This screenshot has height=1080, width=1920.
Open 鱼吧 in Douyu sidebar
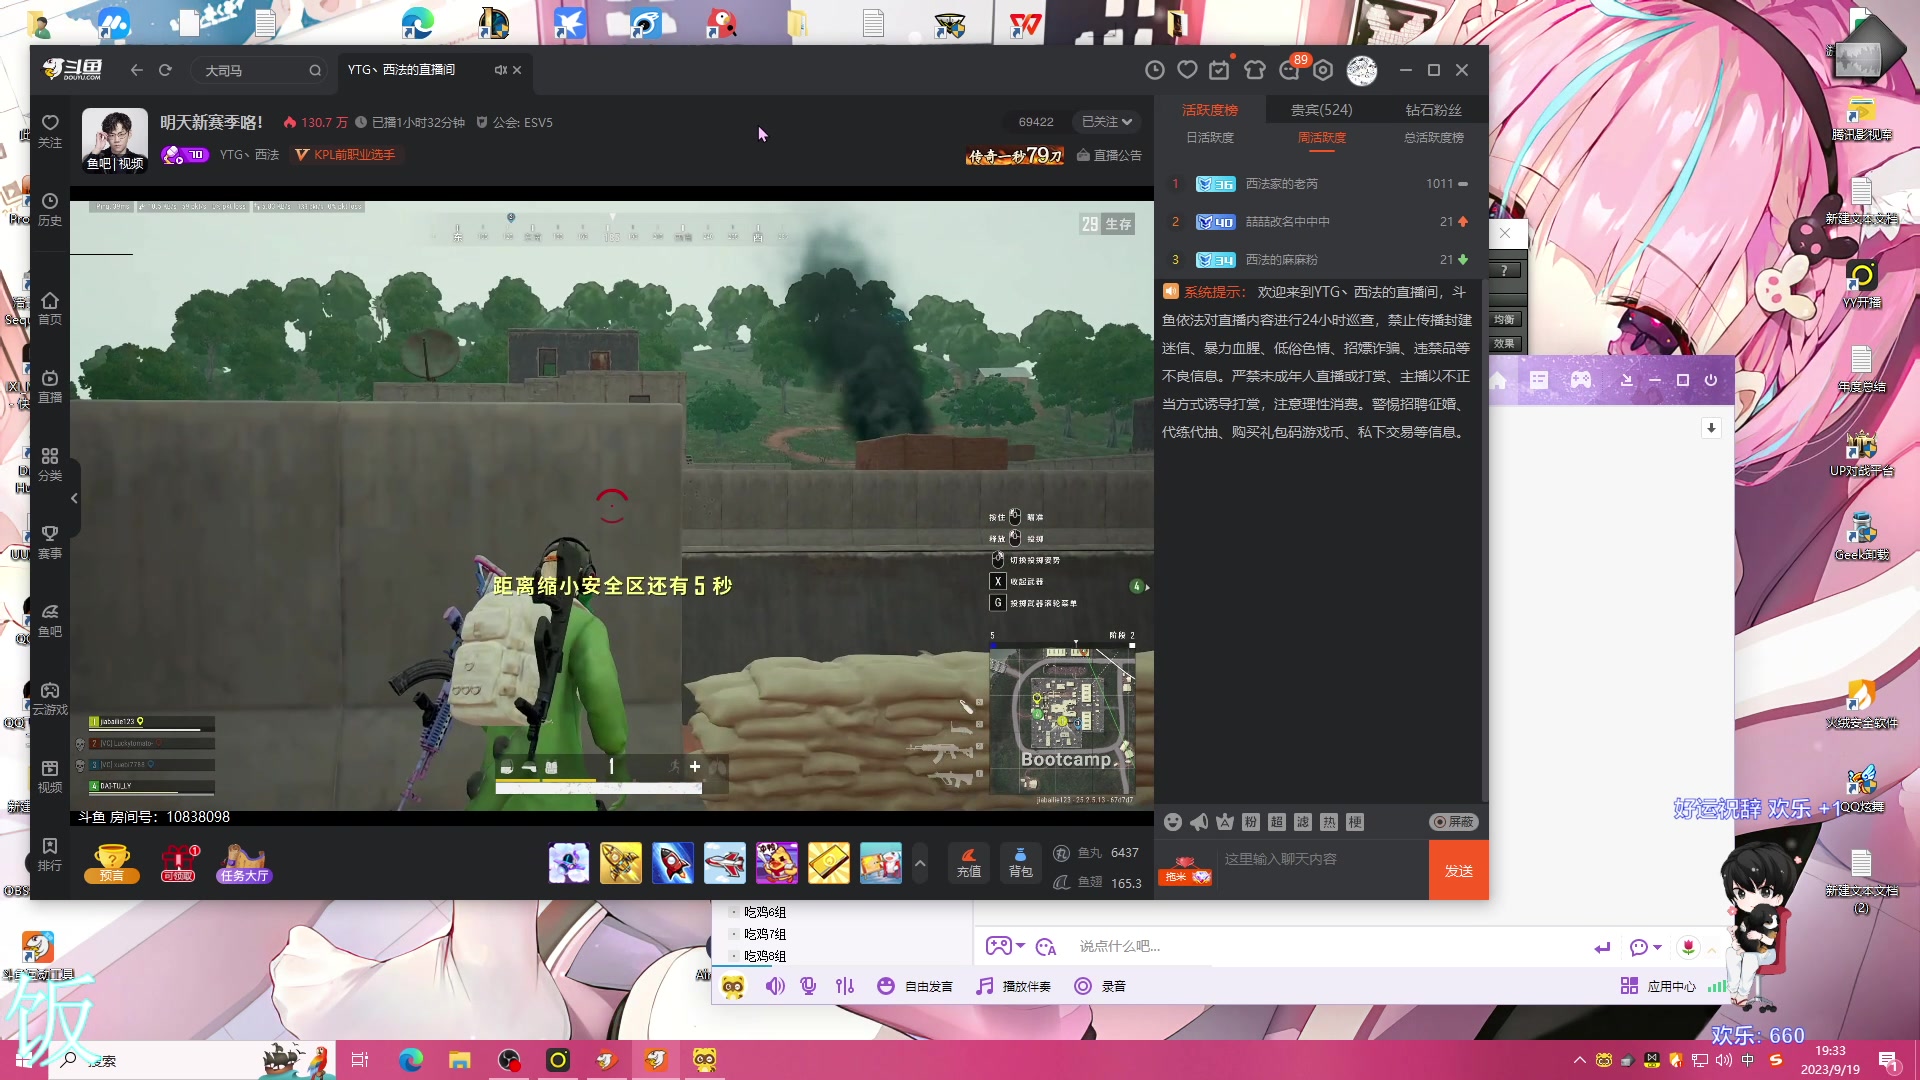click(50, 621)
